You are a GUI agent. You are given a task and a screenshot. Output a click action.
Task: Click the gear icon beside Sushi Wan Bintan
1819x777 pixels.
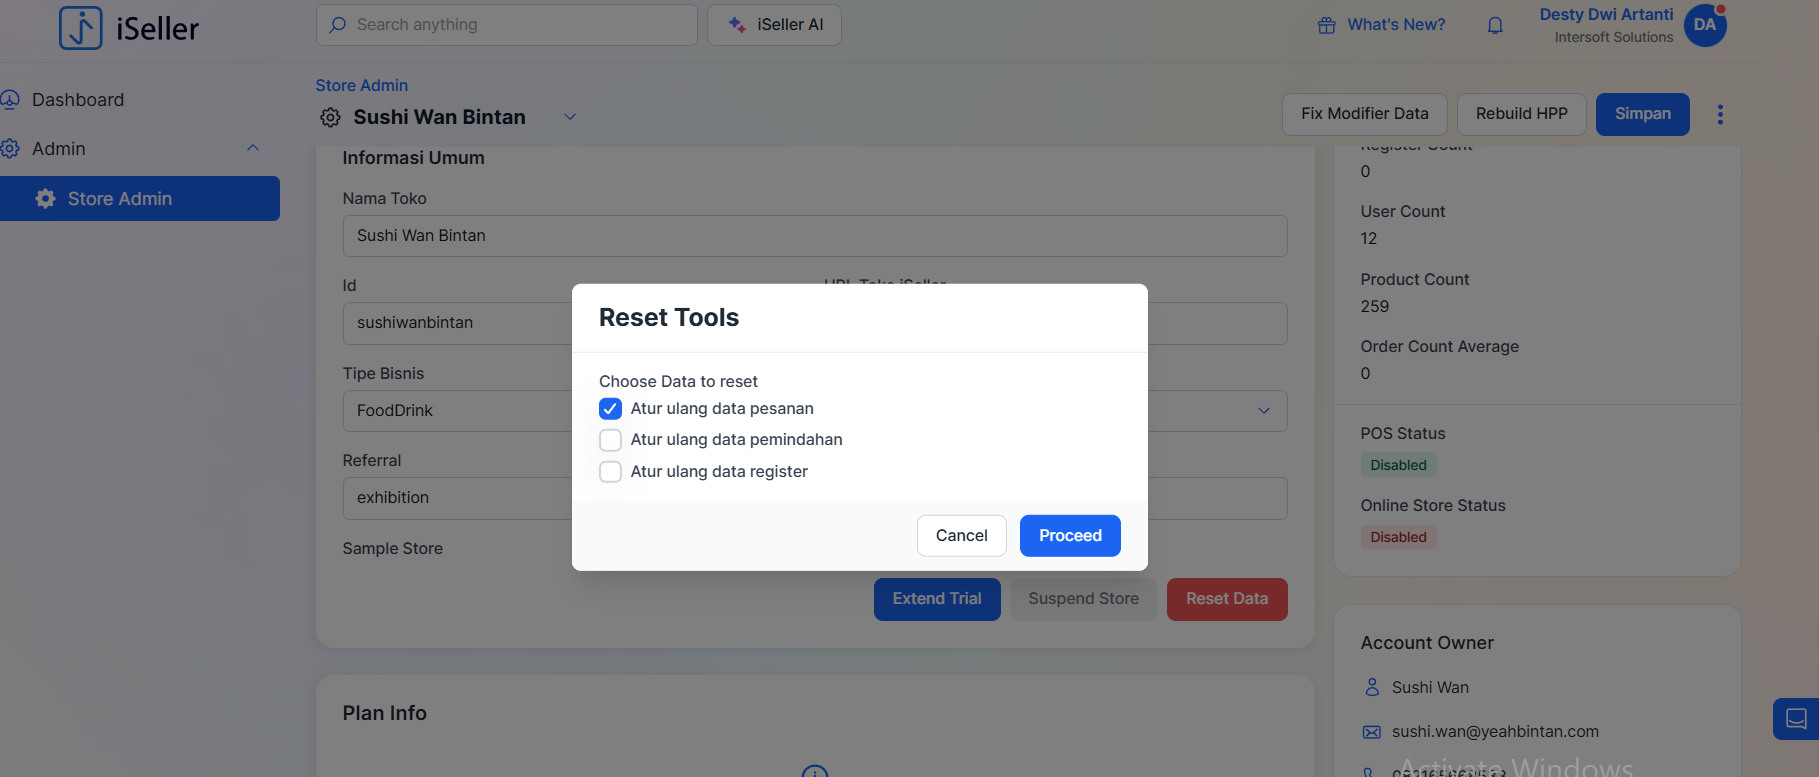click(x=330, y=117)
